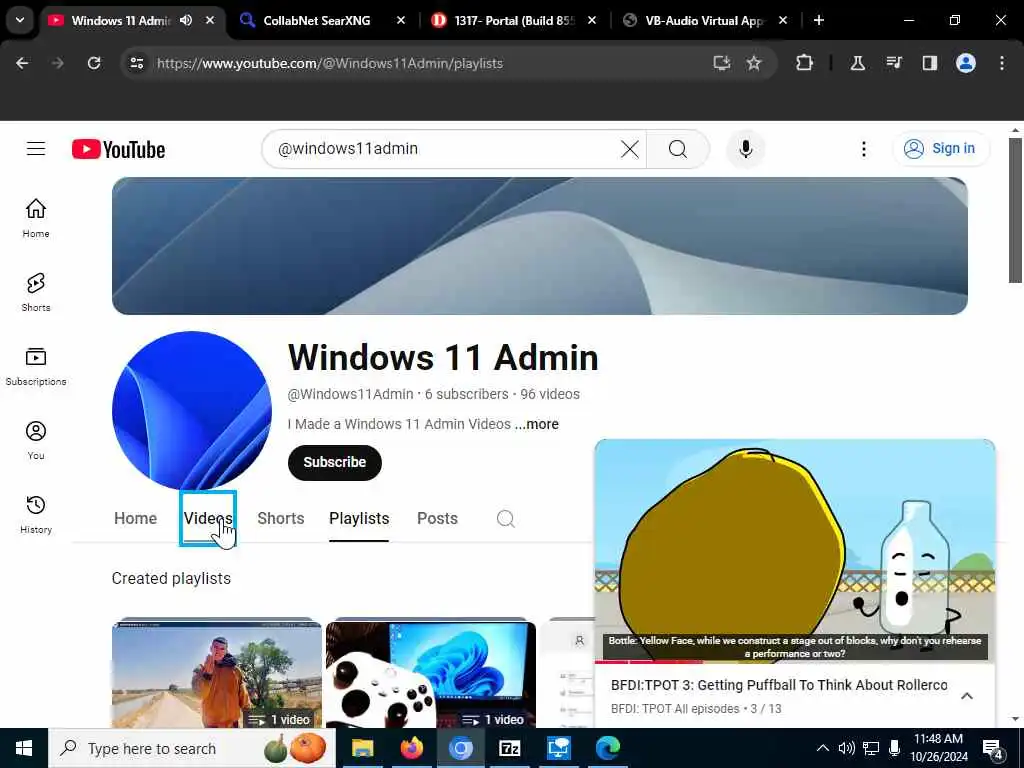Open Subscriptions in the left sidebar
Image resolution: width=1024 pixels, height=768 pixels.
pos(36,366)
